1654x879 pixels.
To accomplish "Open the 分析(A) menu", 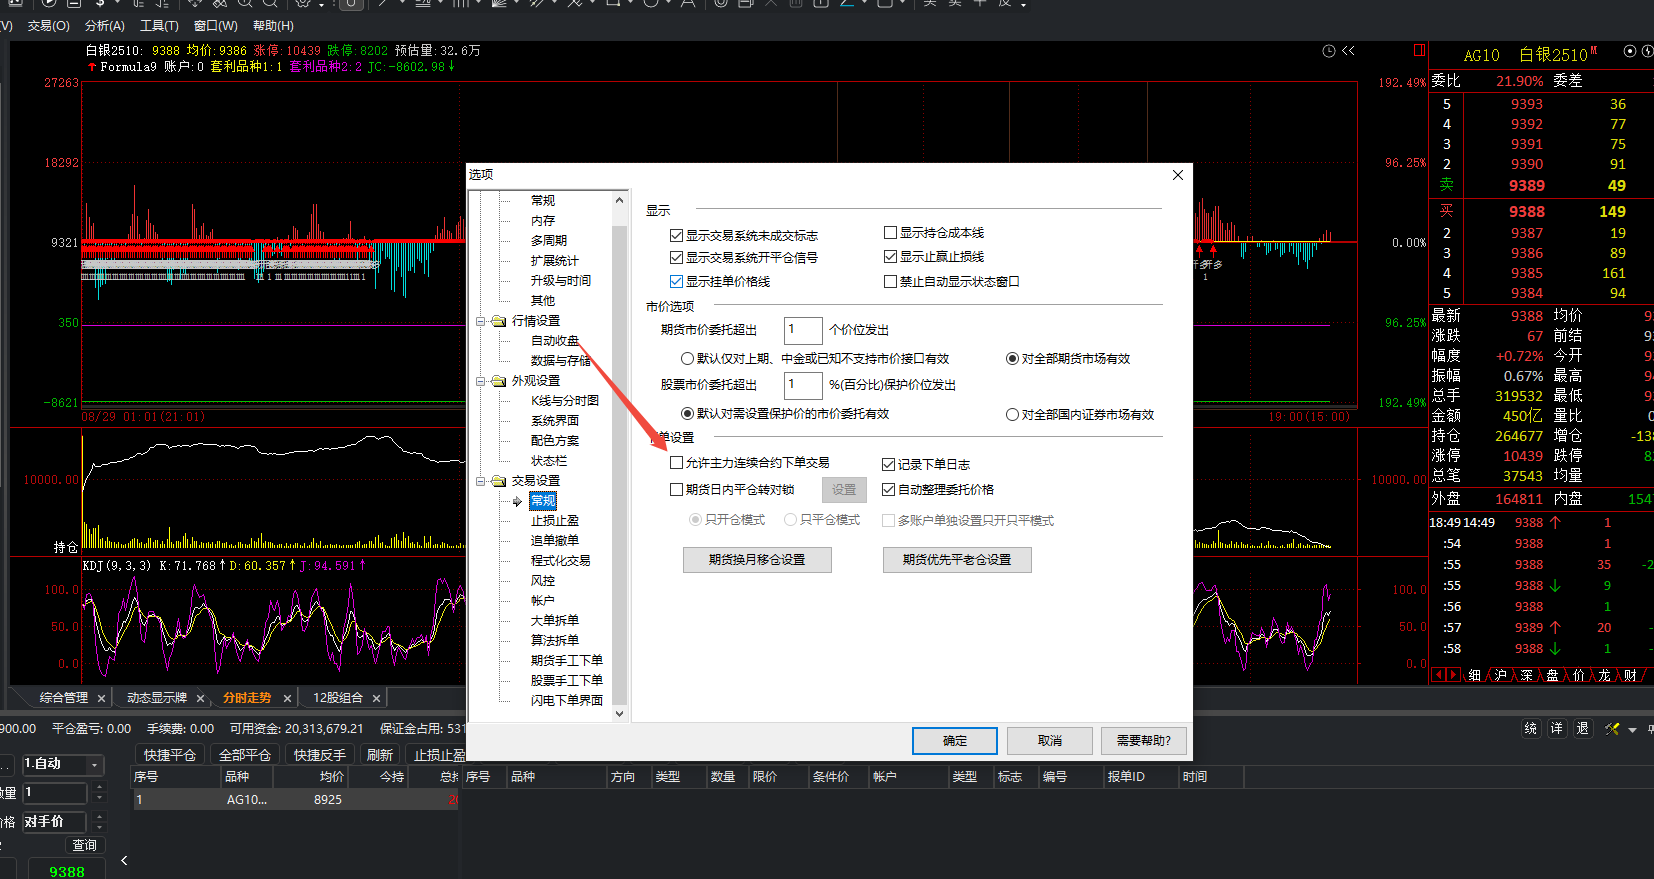I will pyautogui.click(x=105, y=26).
